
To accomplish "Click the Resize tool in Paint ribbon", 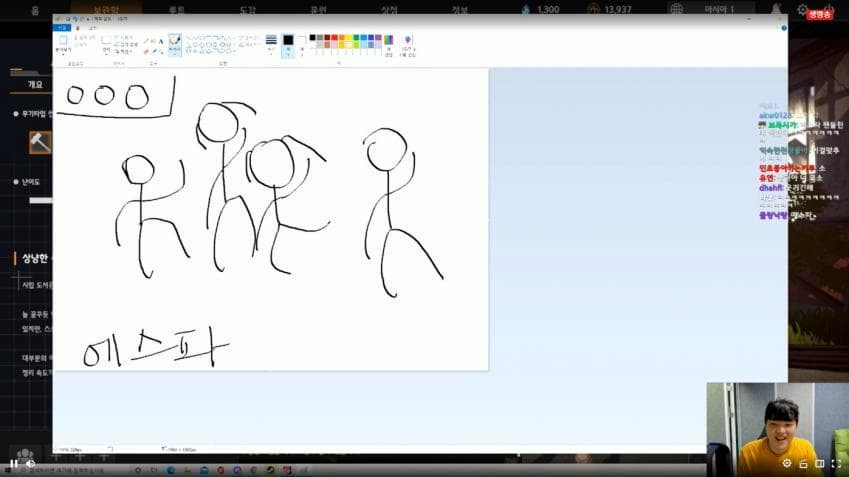I will (125, 44).
